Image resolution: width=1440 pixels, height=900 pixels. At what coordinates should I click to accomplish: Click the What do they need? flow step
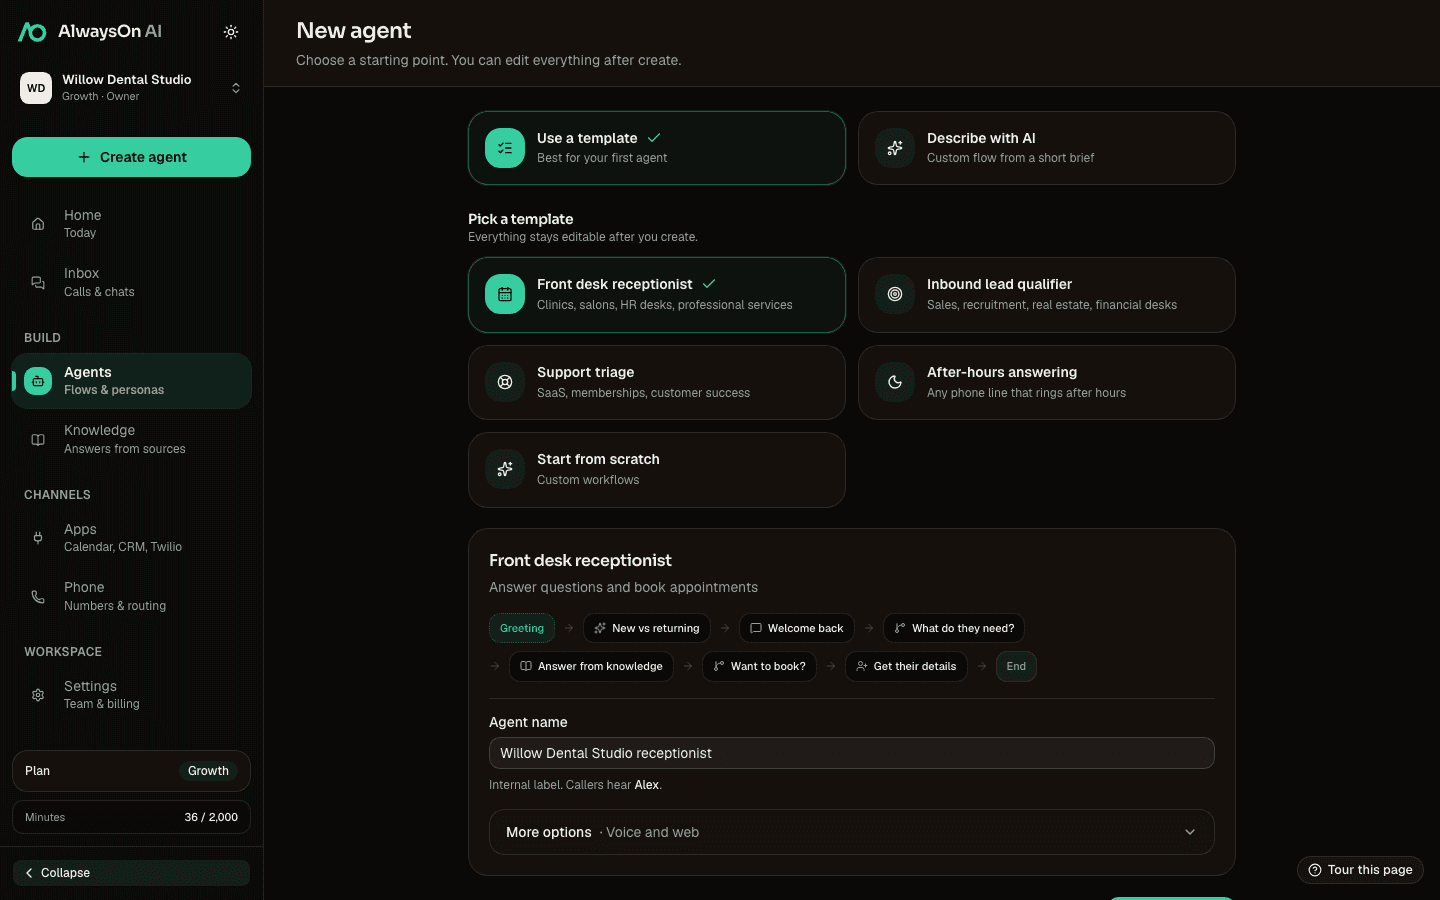click(954, 628)
